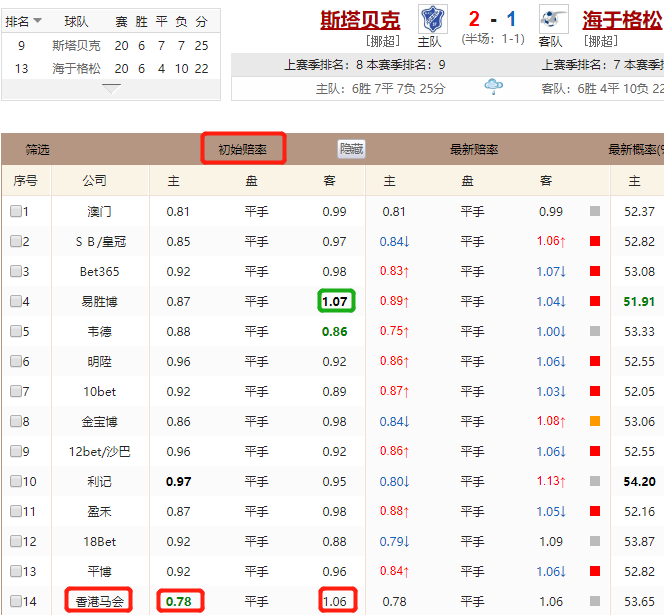The height and width of the screenshot is (615, 664).
Task: Click the red indicator square in S B/皇冠 row
Action: (595, 241)
